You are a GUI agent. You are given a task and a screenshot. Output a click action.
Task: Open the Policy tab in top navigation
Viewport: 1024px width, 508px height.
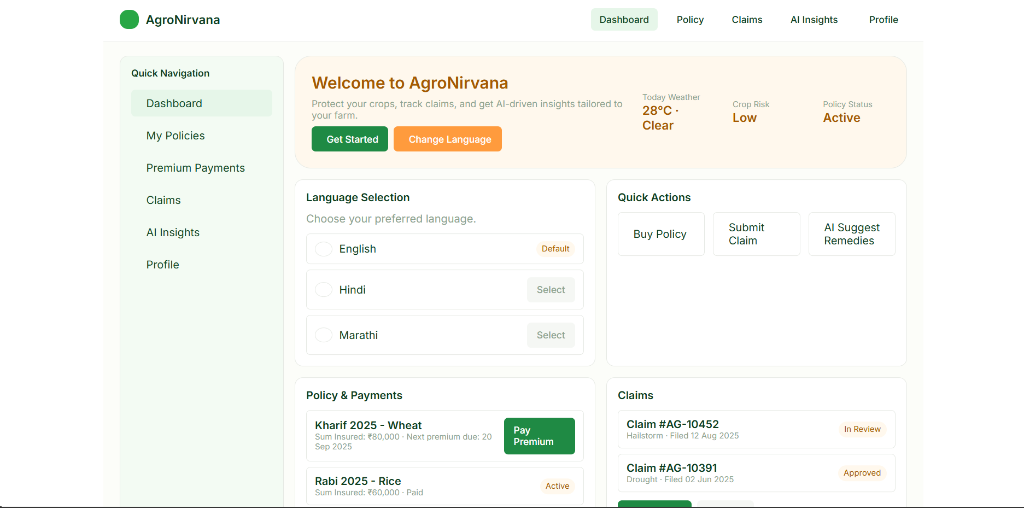(x=690, y=20)
